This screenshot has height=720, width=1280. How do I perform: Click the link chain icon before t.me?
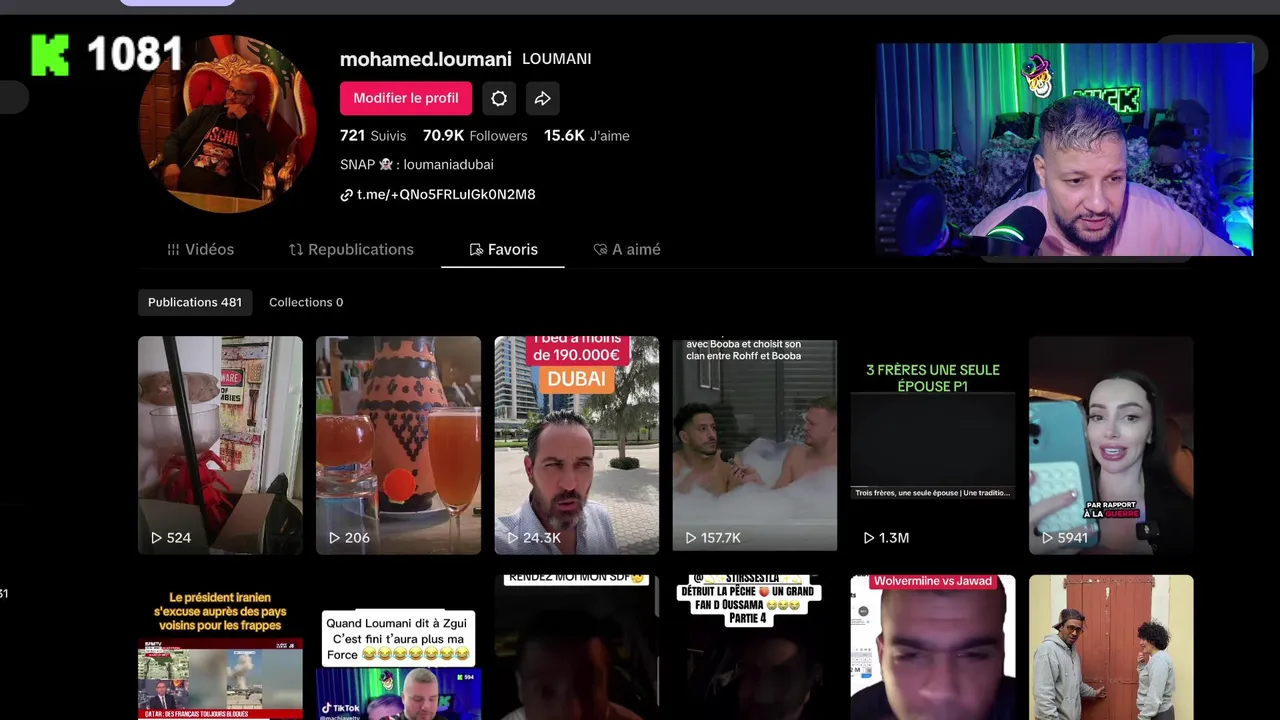click(347, 195)
